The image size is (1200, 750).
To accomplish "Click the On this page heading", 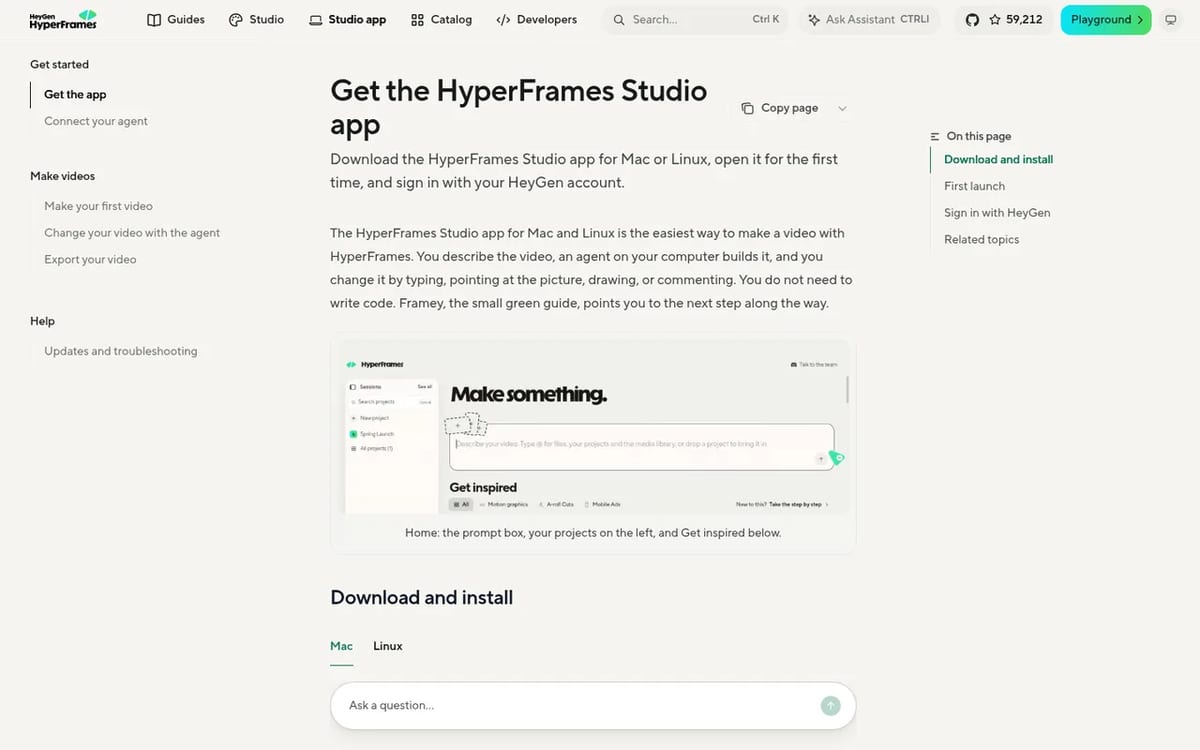I will (x=971, y=136).
